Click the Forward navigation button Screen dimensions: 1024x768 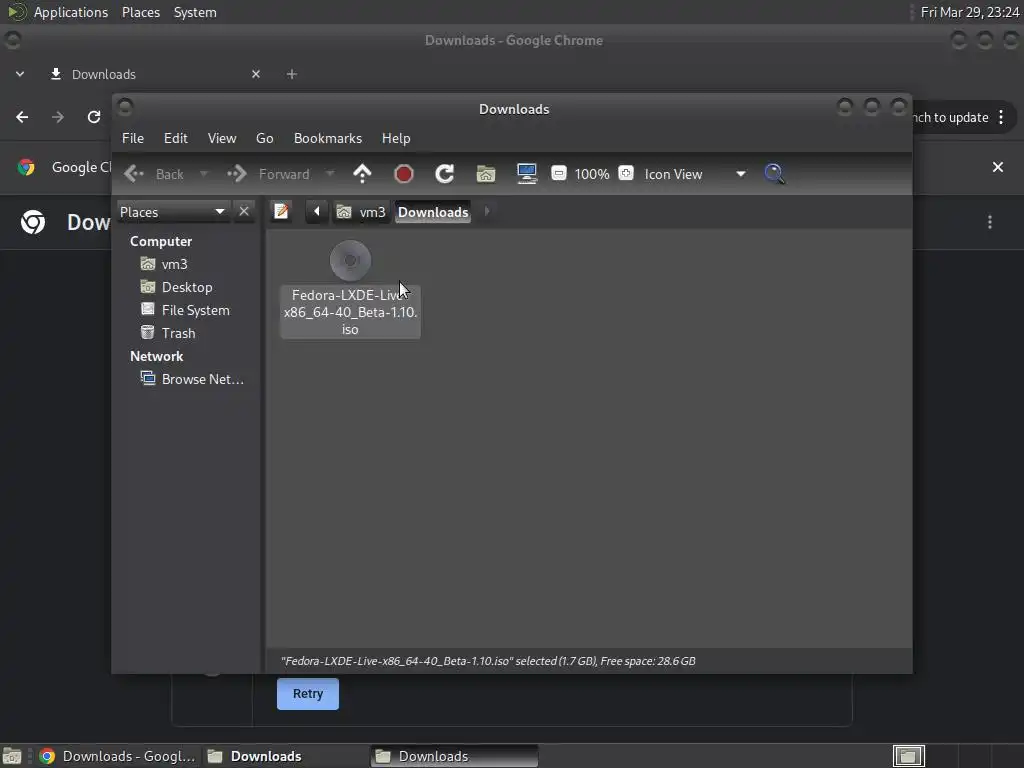268,174
